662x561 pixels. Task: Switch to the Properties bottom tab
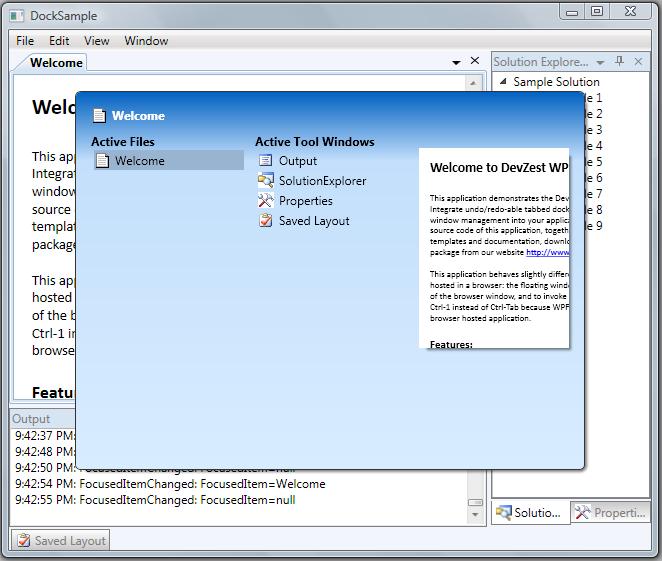click(x=610, y=512)
